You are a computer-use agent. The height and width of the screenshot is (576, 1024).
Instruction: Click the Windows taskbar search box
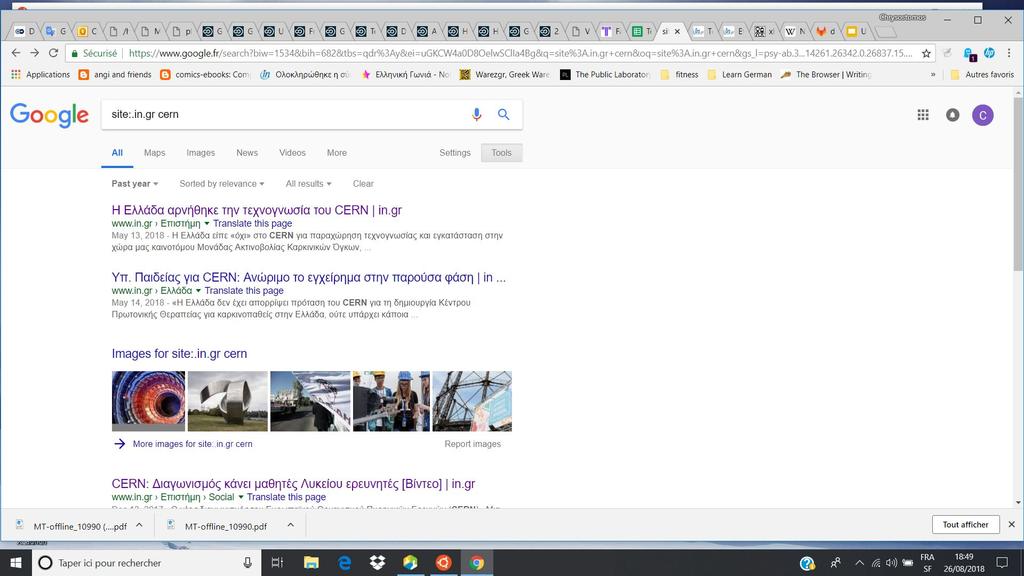(x=146, y=562)
